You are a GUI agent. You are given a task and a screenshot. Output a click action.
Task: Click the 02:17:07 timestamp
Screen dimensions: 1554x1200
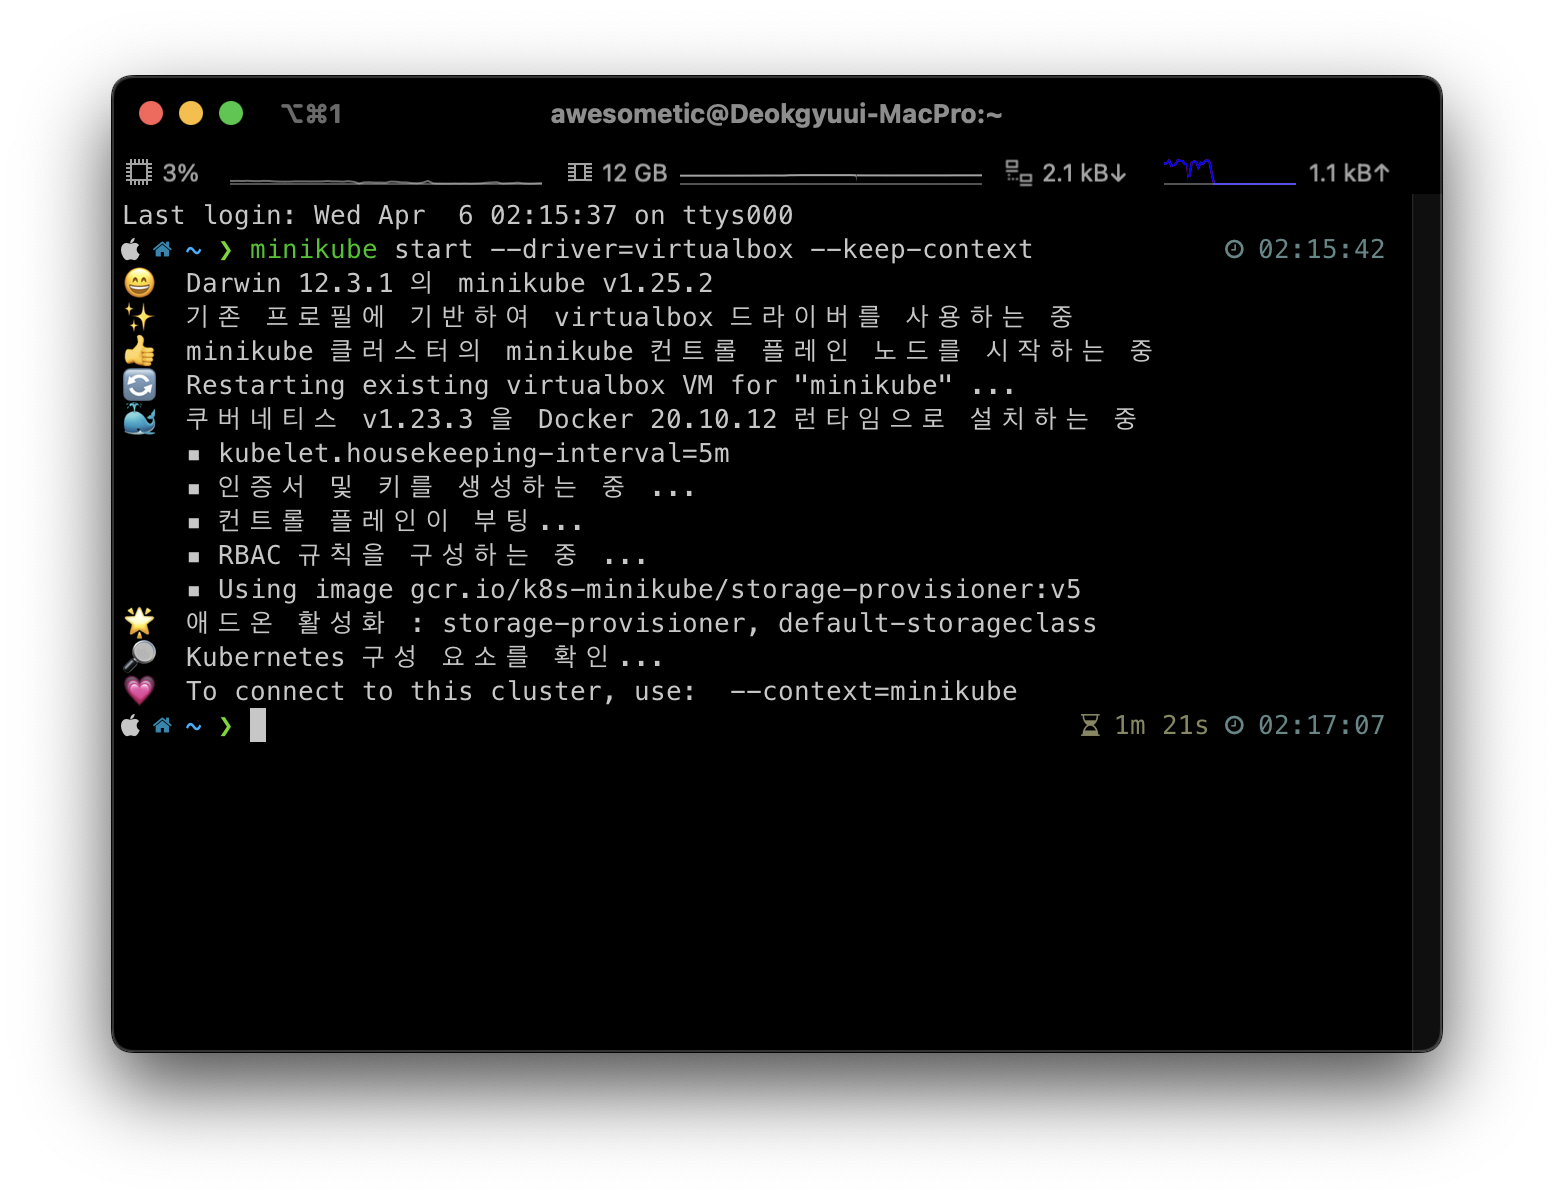click(x=1321, y=725)
